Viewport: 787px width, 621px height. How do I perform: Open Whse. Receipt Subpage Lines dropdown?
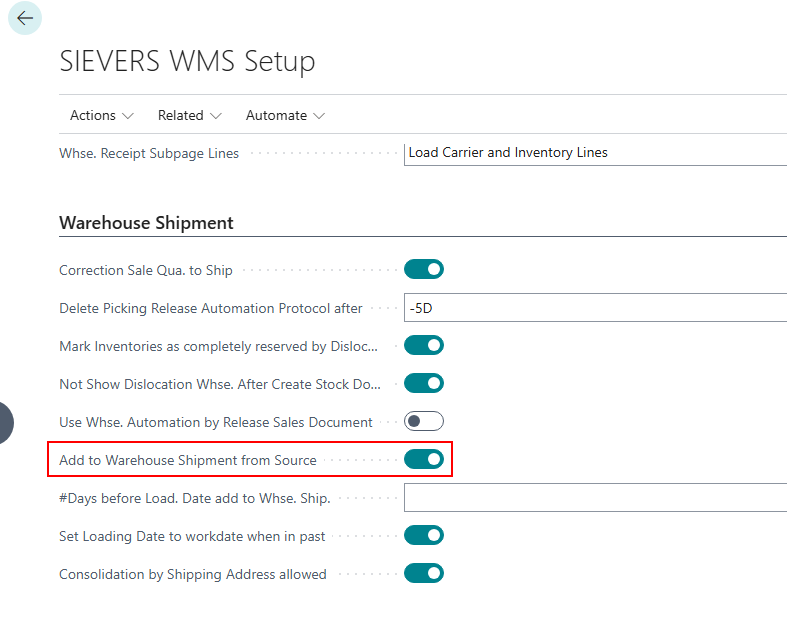click(x=594, y=153)
